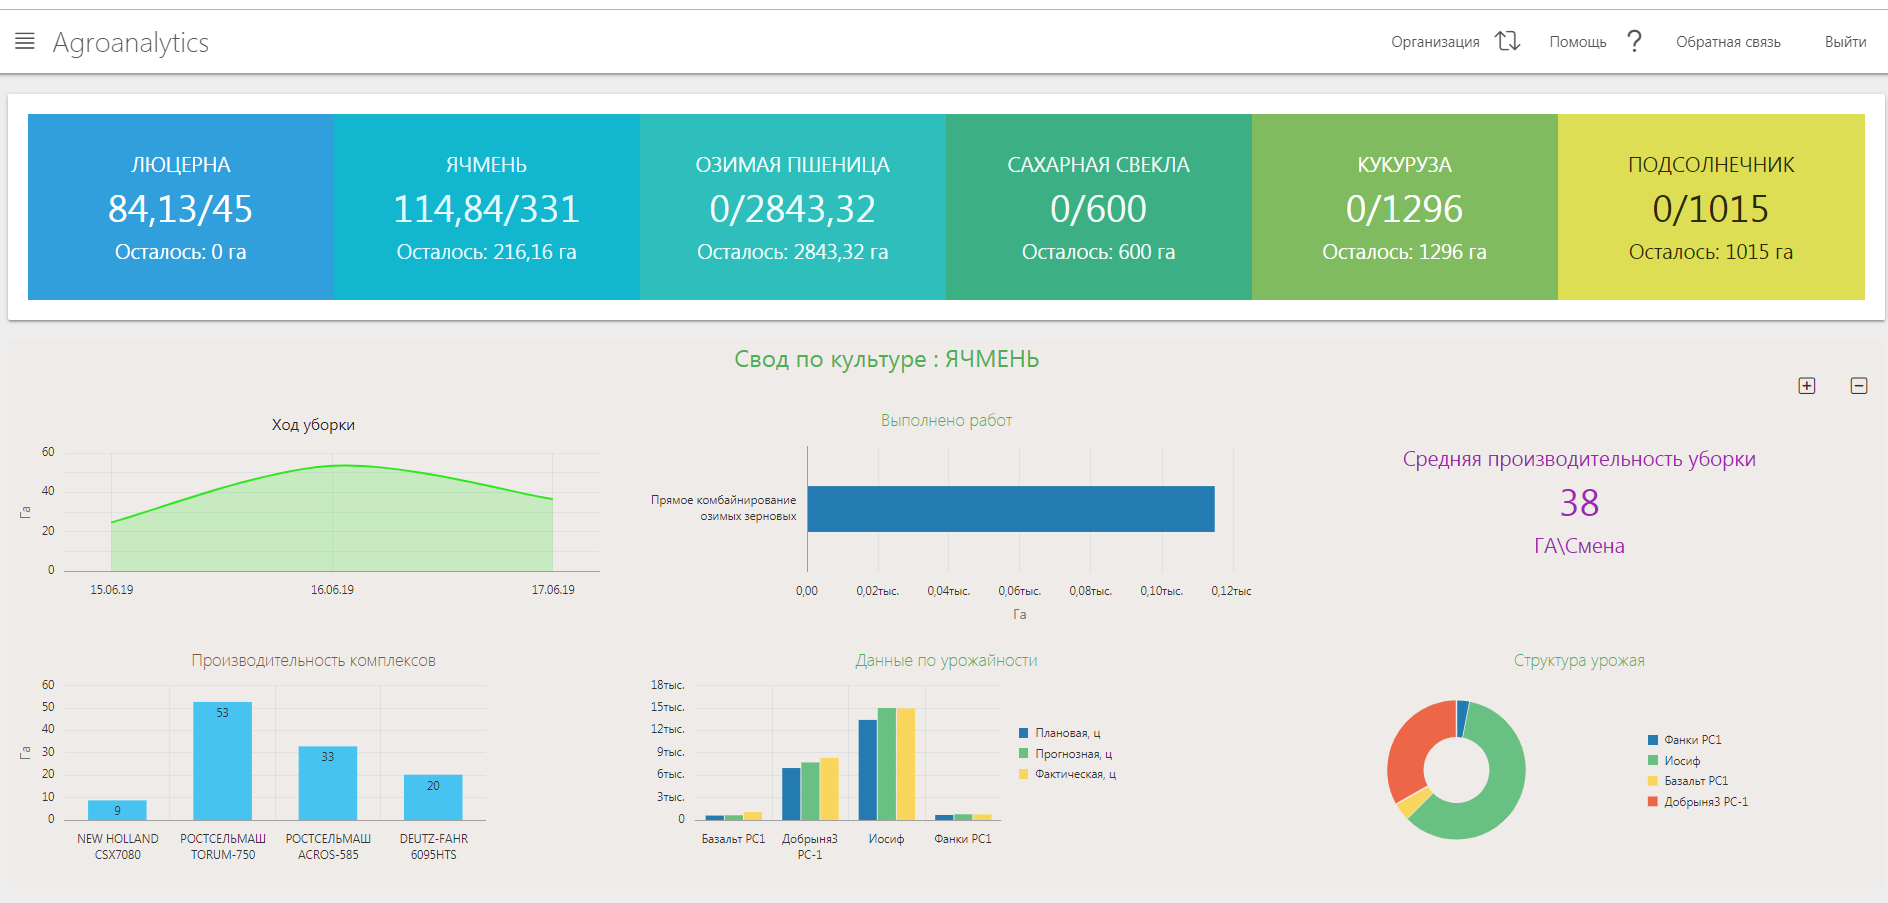The width and height of the screenshot is (1888, 903).
Task: Toggle Фактическая series in yield legend
Action: coord(1074,774)
